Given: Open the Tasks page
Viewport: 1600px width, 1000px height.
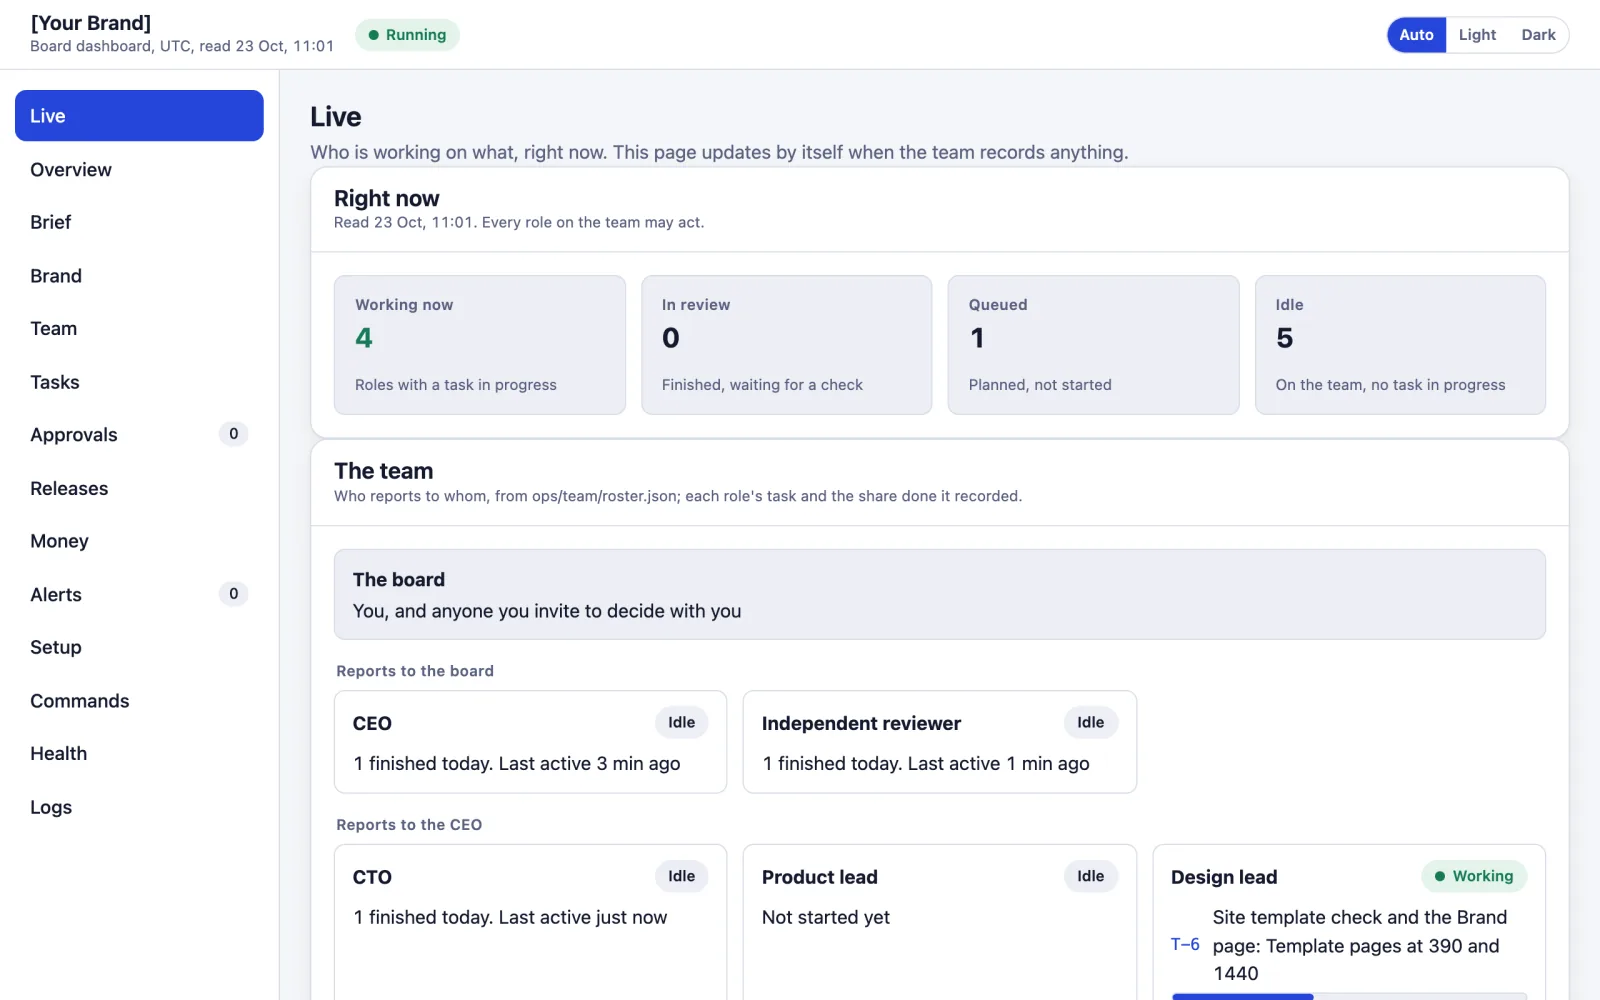Looking at the screenshot, I should point(139,382).
